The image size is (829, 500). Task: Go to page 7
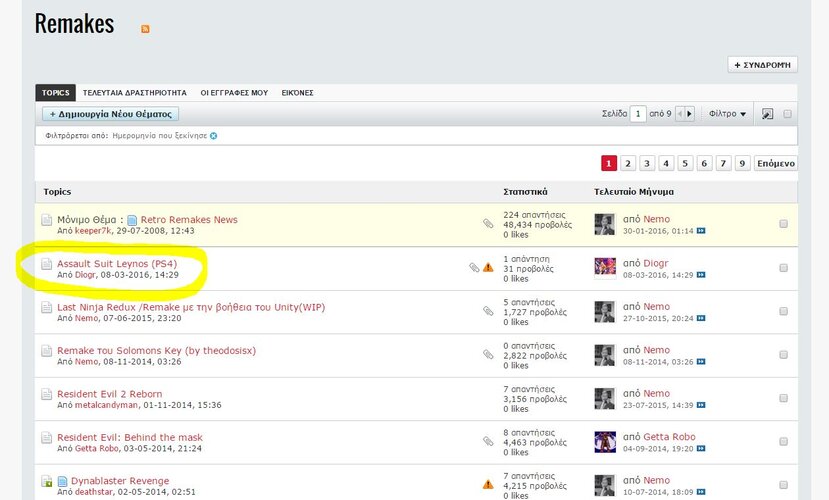(723, 163)
